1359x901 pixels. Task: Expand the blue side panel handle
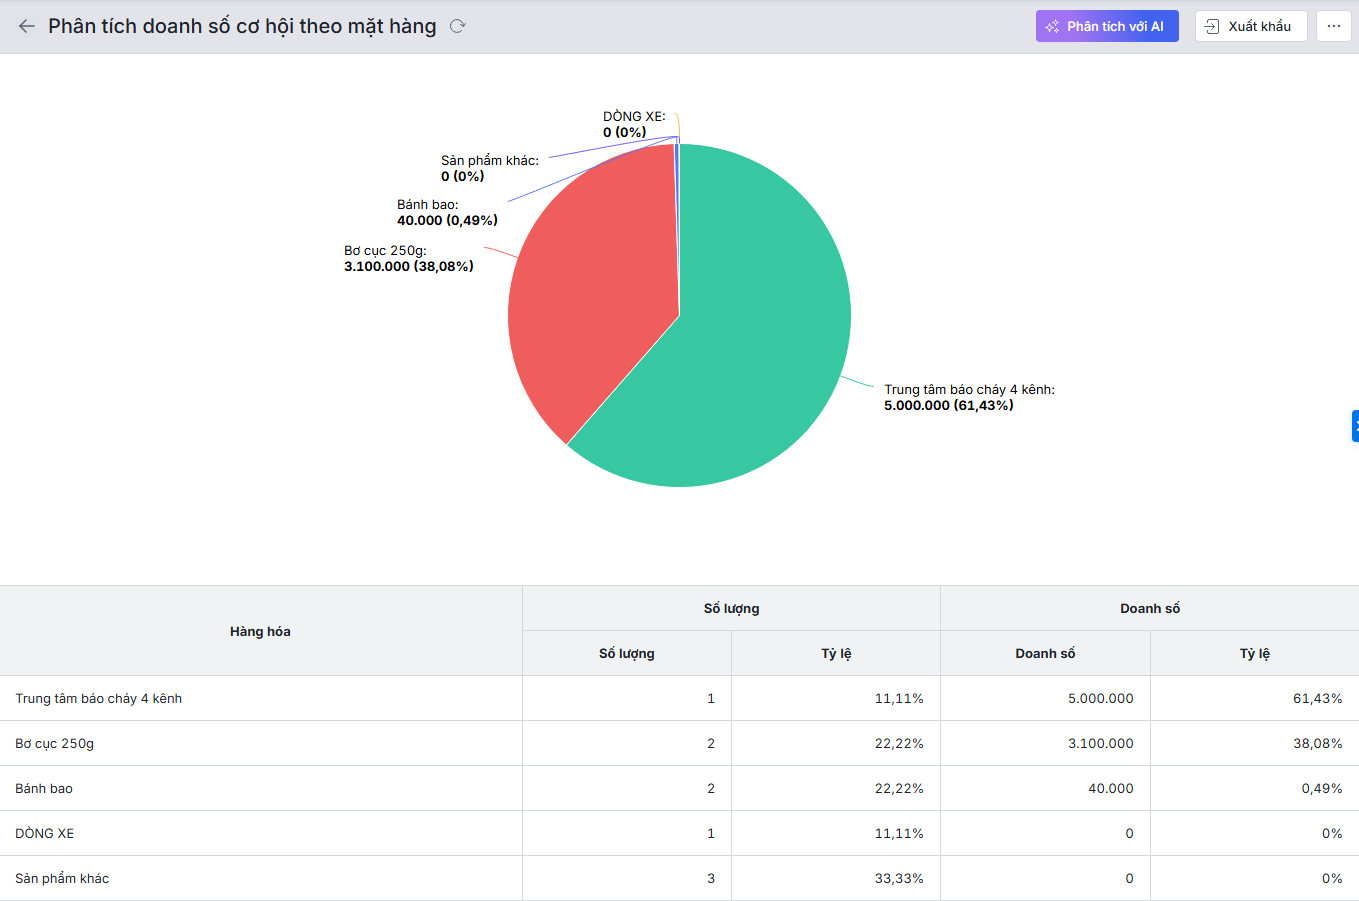coord(1354,425)
